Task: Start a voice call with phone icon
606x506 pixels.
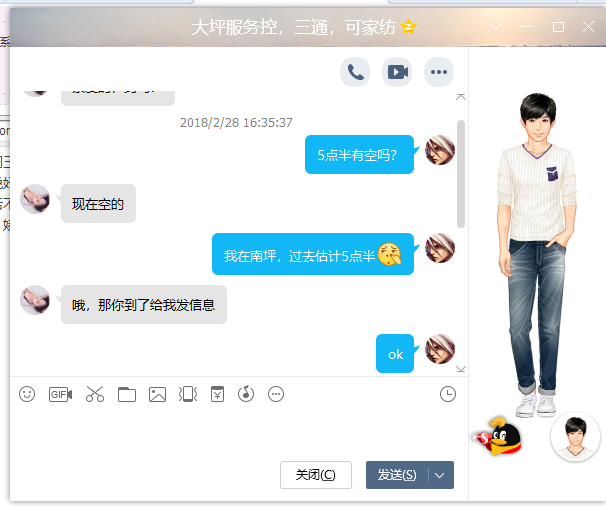Action: pyautogui.click(x=355, y=72)
